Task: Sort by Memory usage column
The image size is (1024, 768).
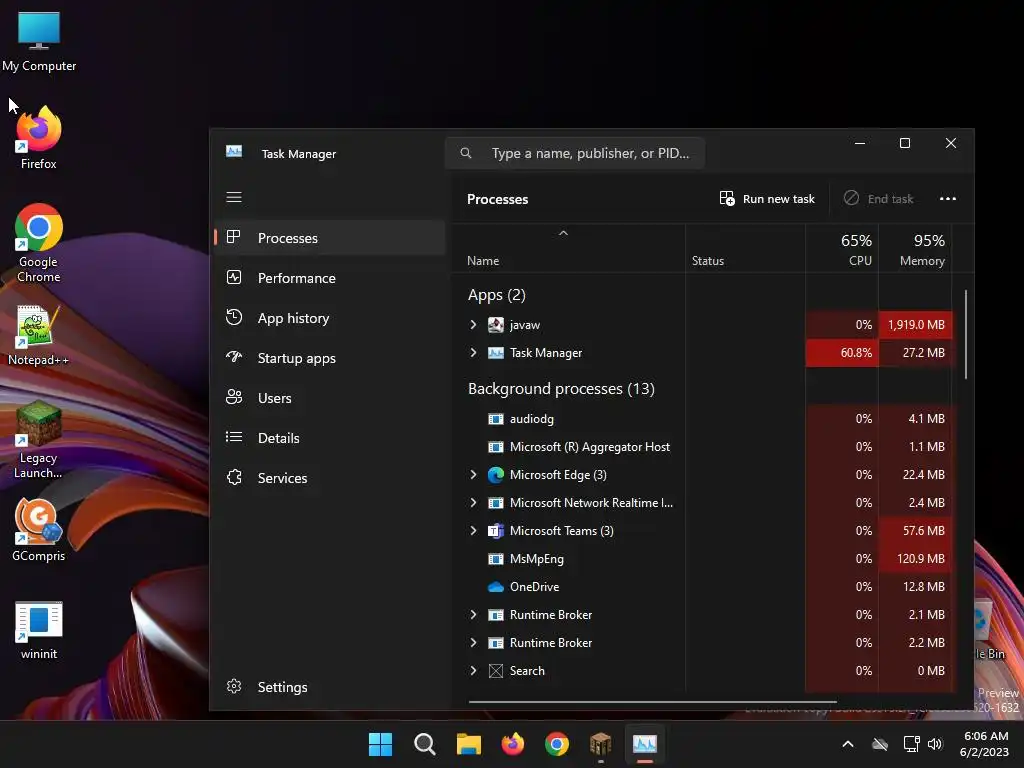Action: coord(915,249)
